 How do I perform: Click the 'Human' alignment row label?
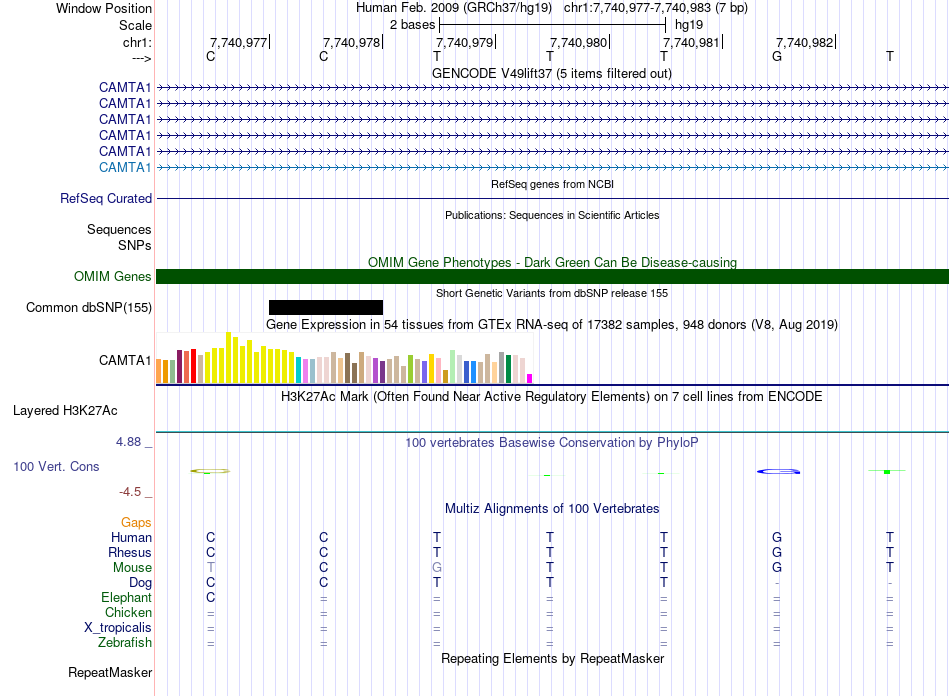(131, 538)
